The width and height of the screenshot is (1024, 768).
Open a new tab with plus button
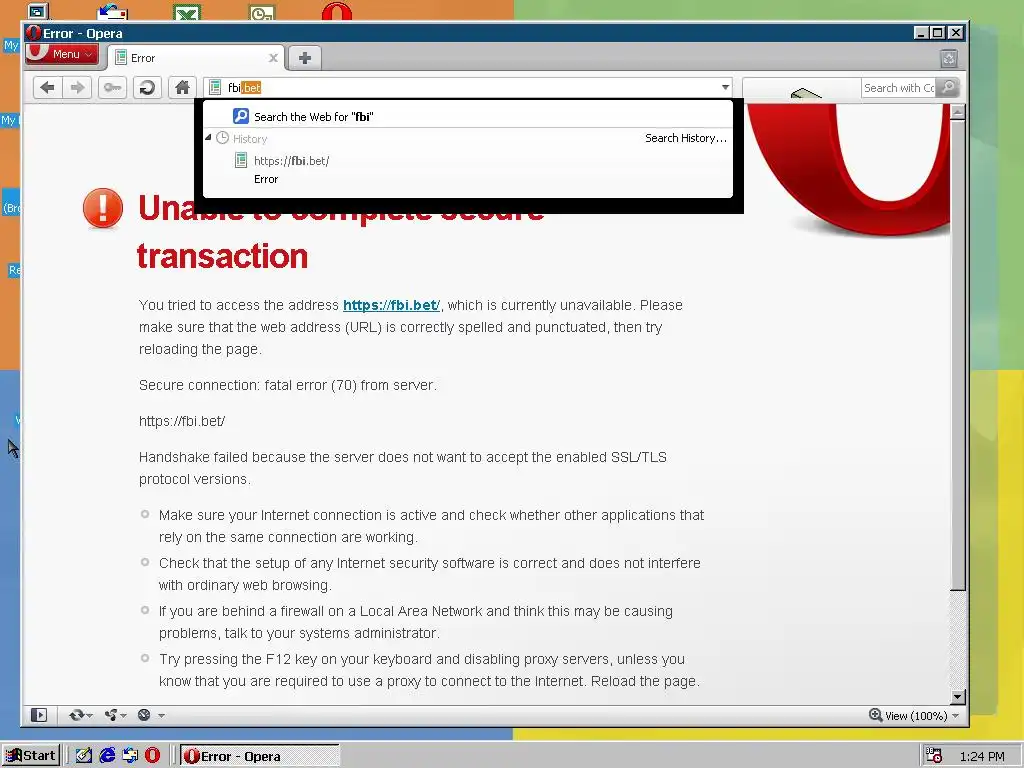click(x=305, y=58)
